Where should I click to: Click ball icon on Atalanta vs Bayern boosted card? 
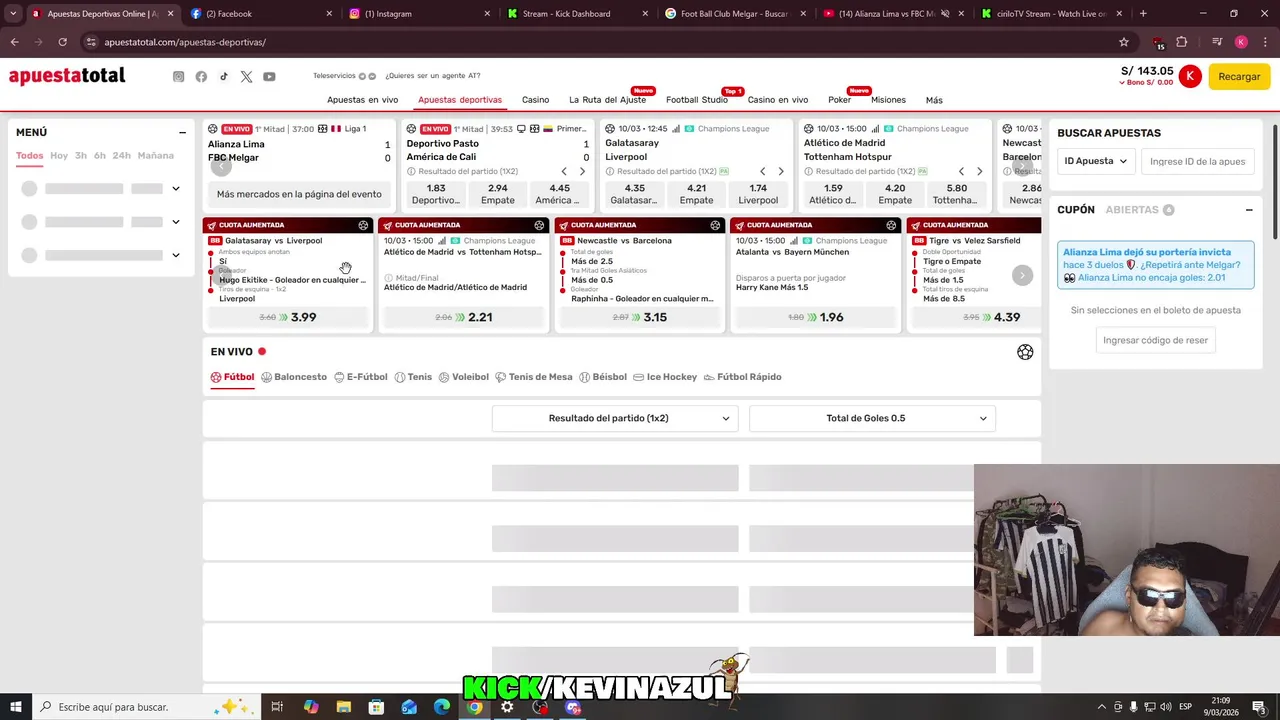point(891,225)
